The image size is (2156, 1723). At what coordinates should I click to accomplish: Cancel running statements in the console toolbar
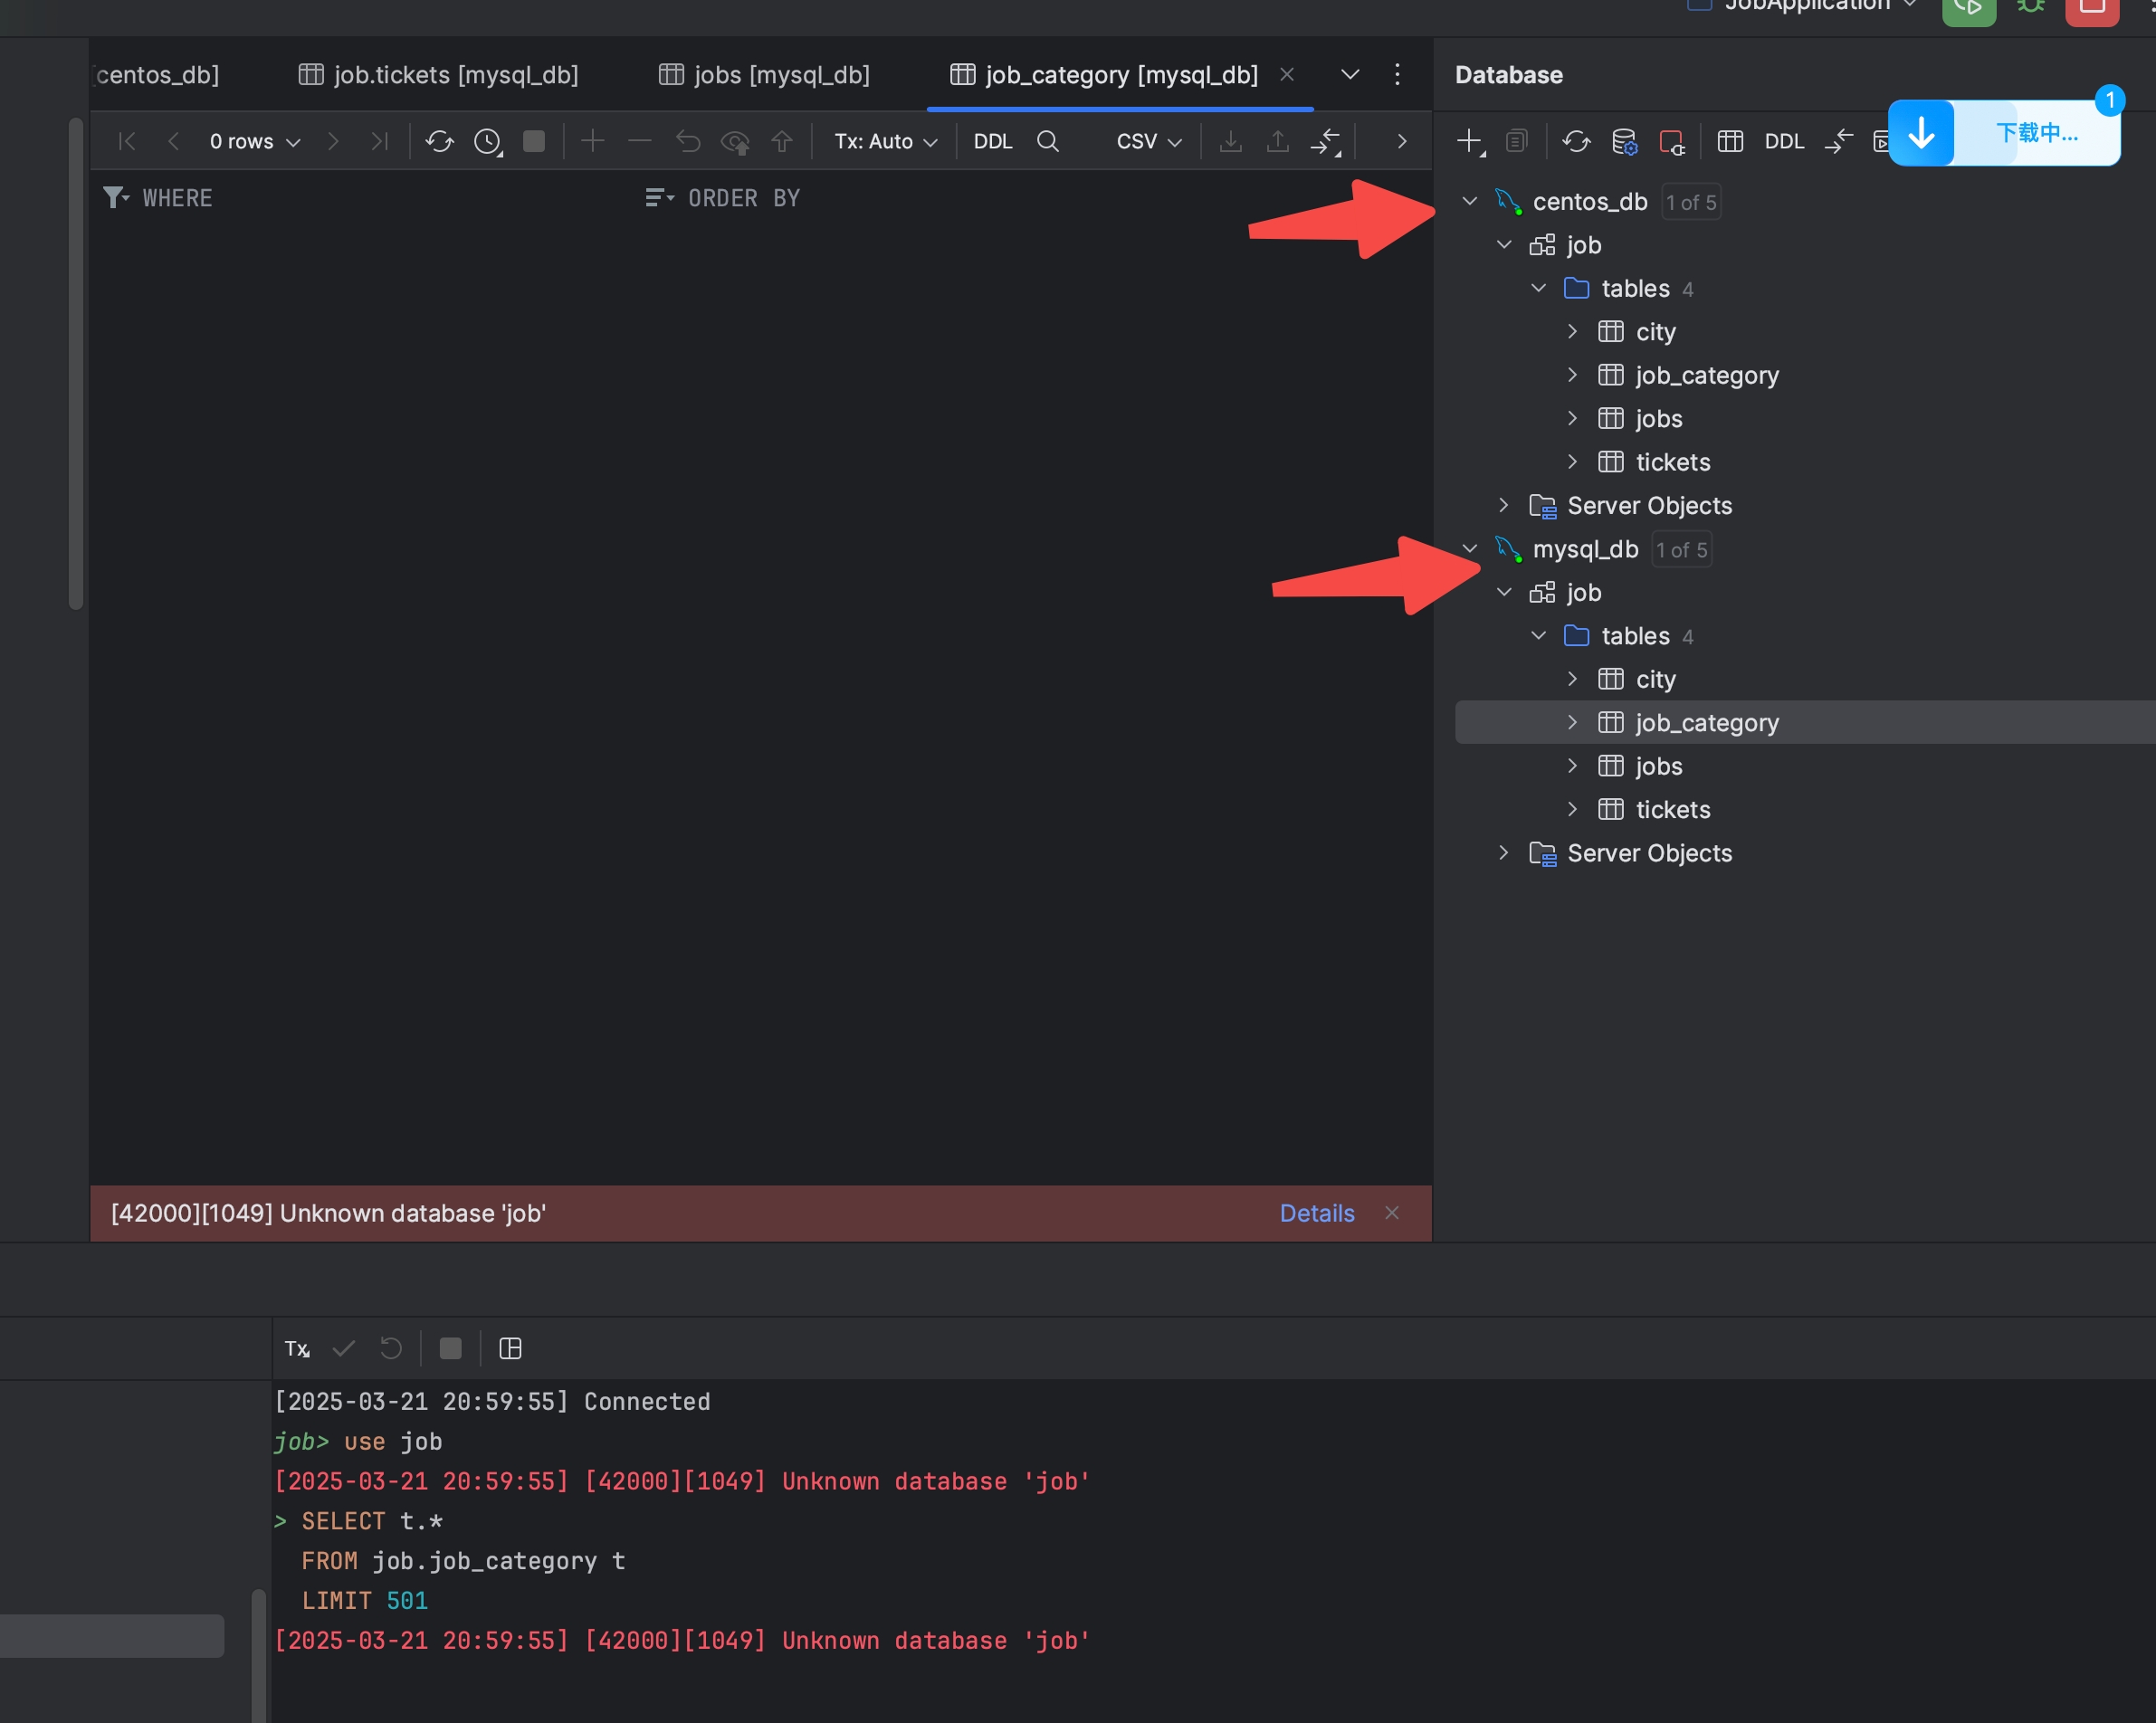(451, 1348)
